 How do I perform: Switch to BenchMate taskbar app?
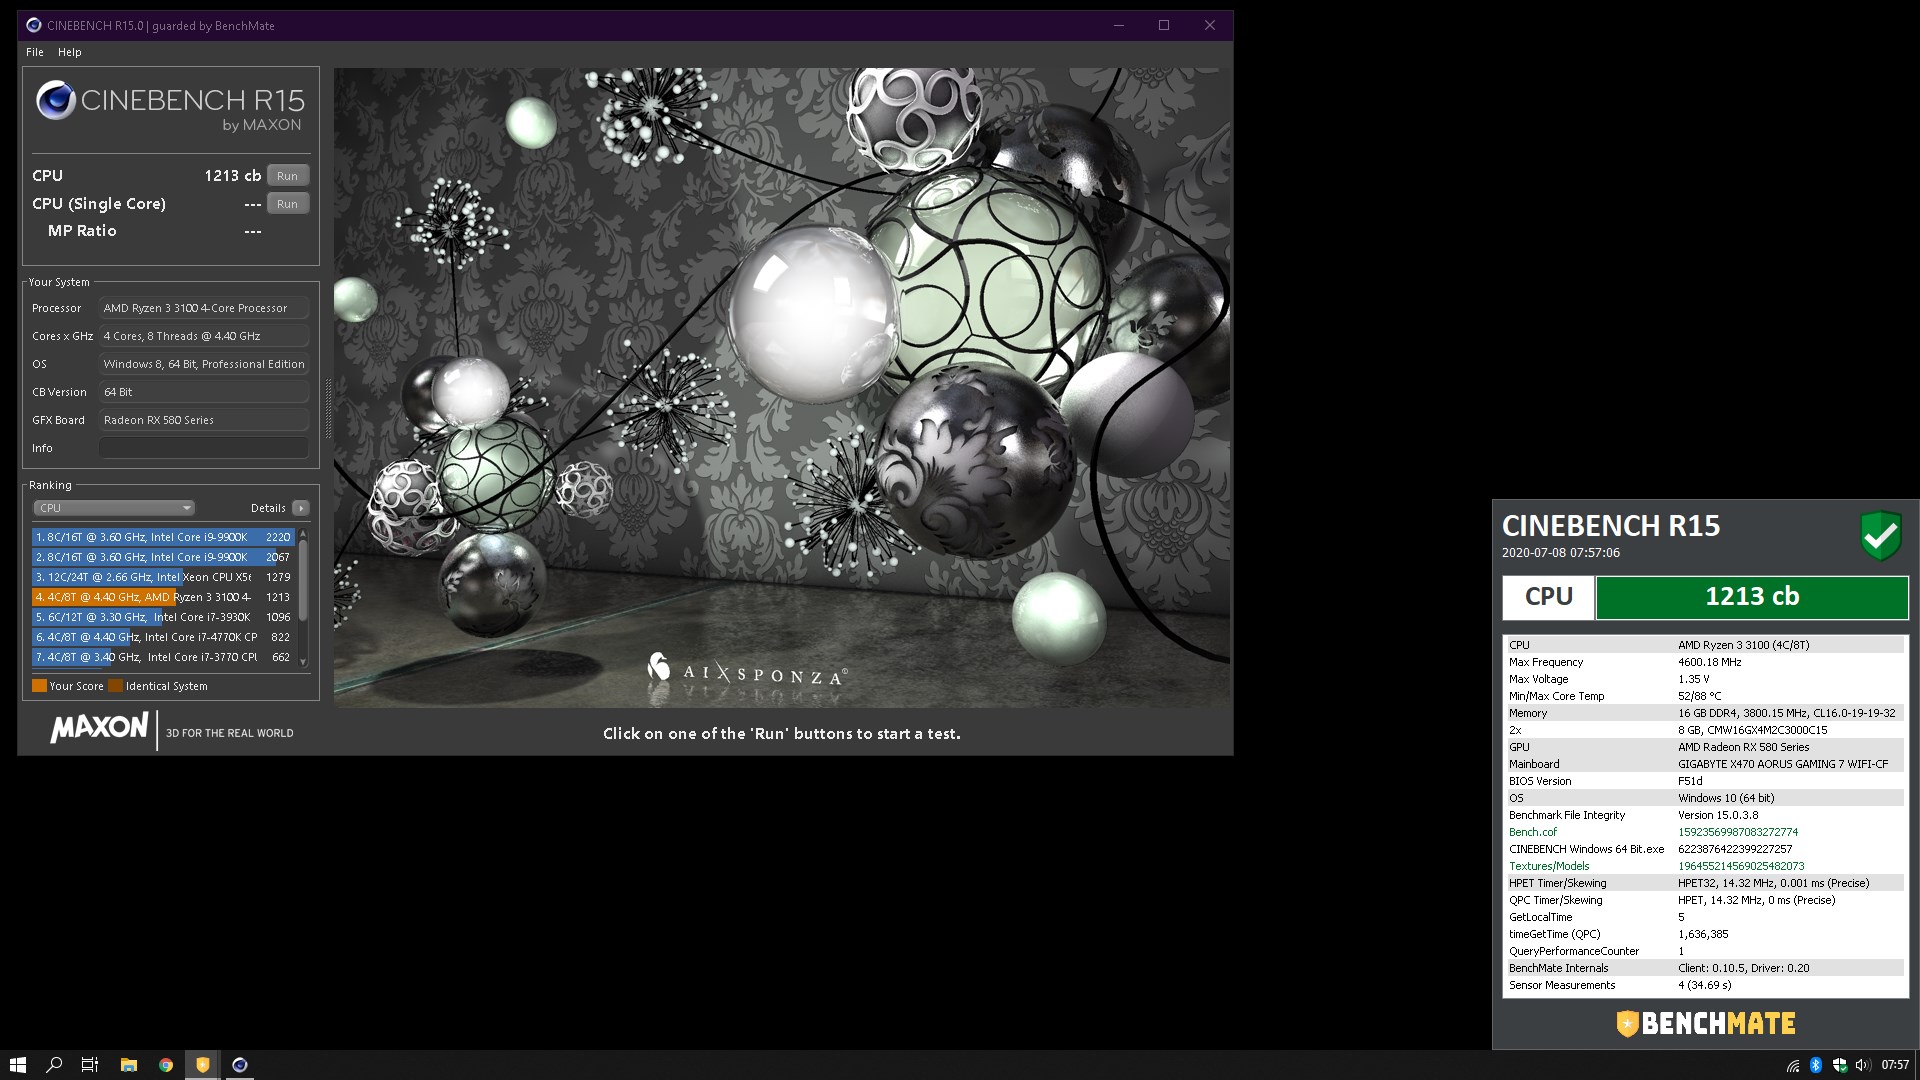[202, 1065]
